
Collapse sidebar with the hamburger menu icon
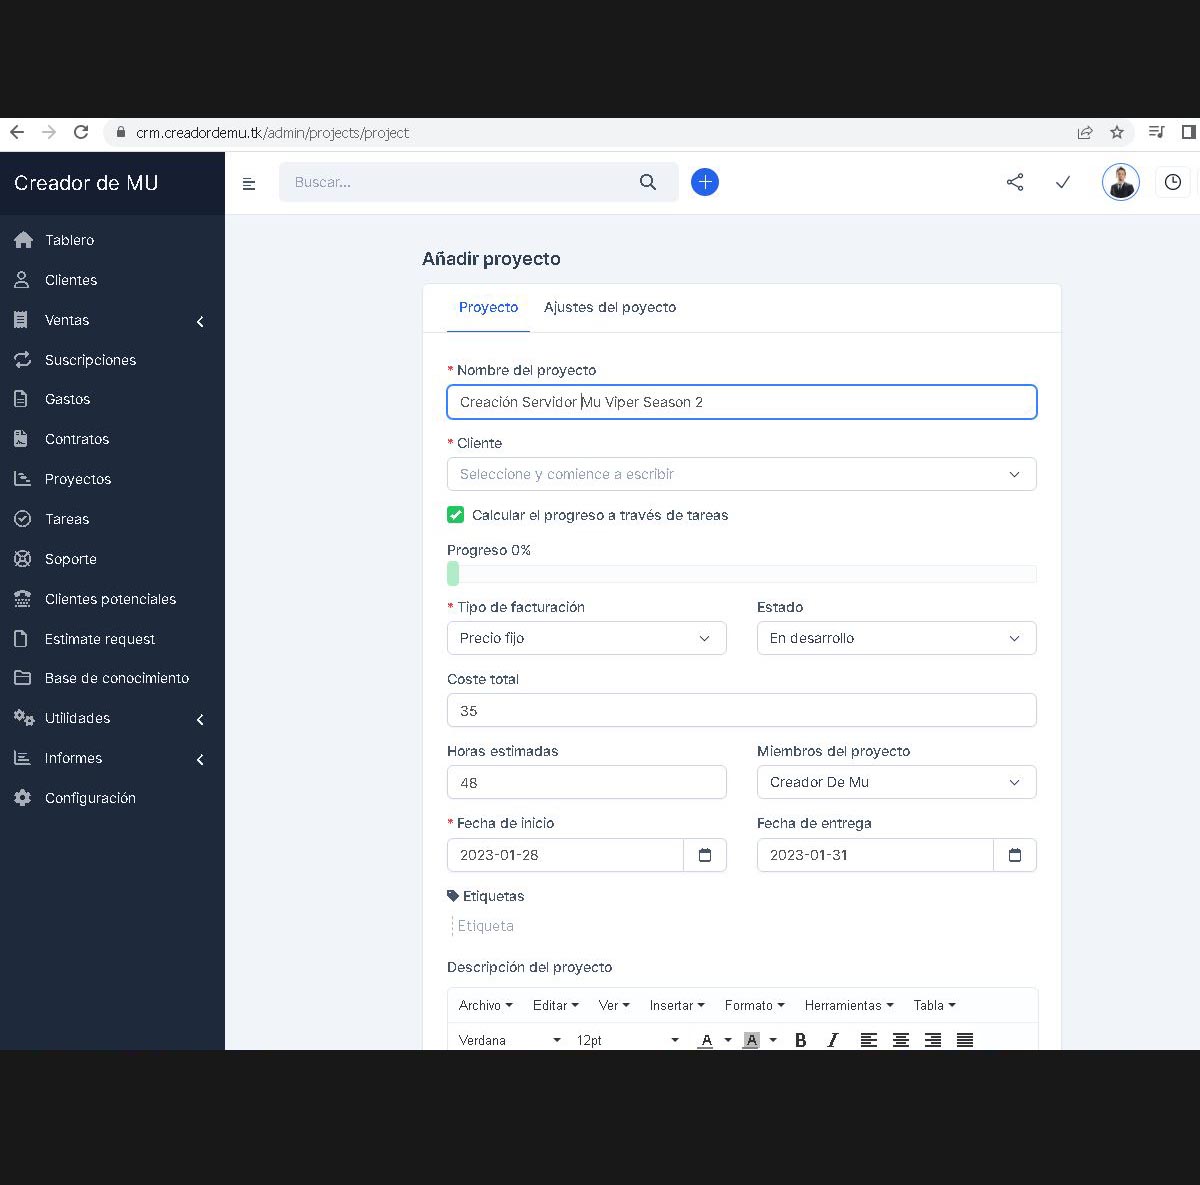[x=249, y=183]
